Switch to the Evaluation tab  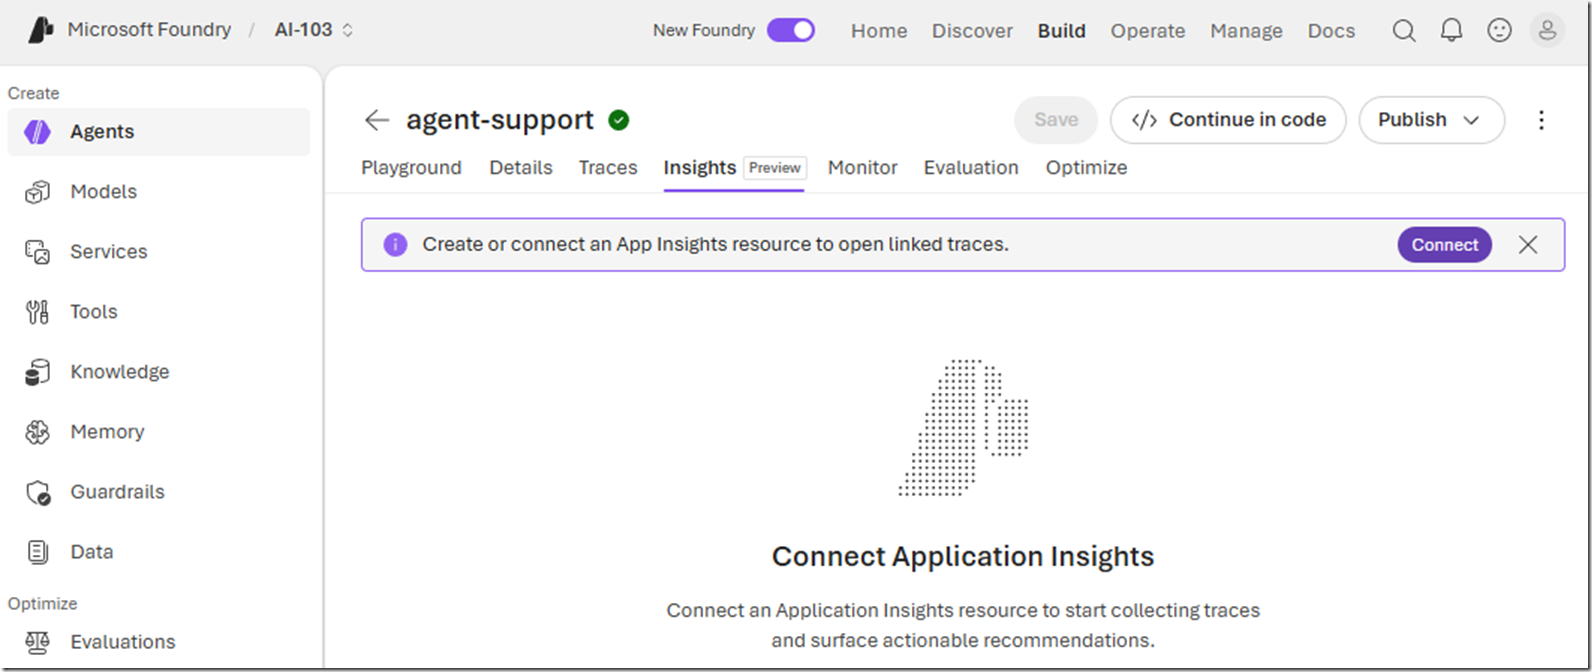[x=971, y=168]
